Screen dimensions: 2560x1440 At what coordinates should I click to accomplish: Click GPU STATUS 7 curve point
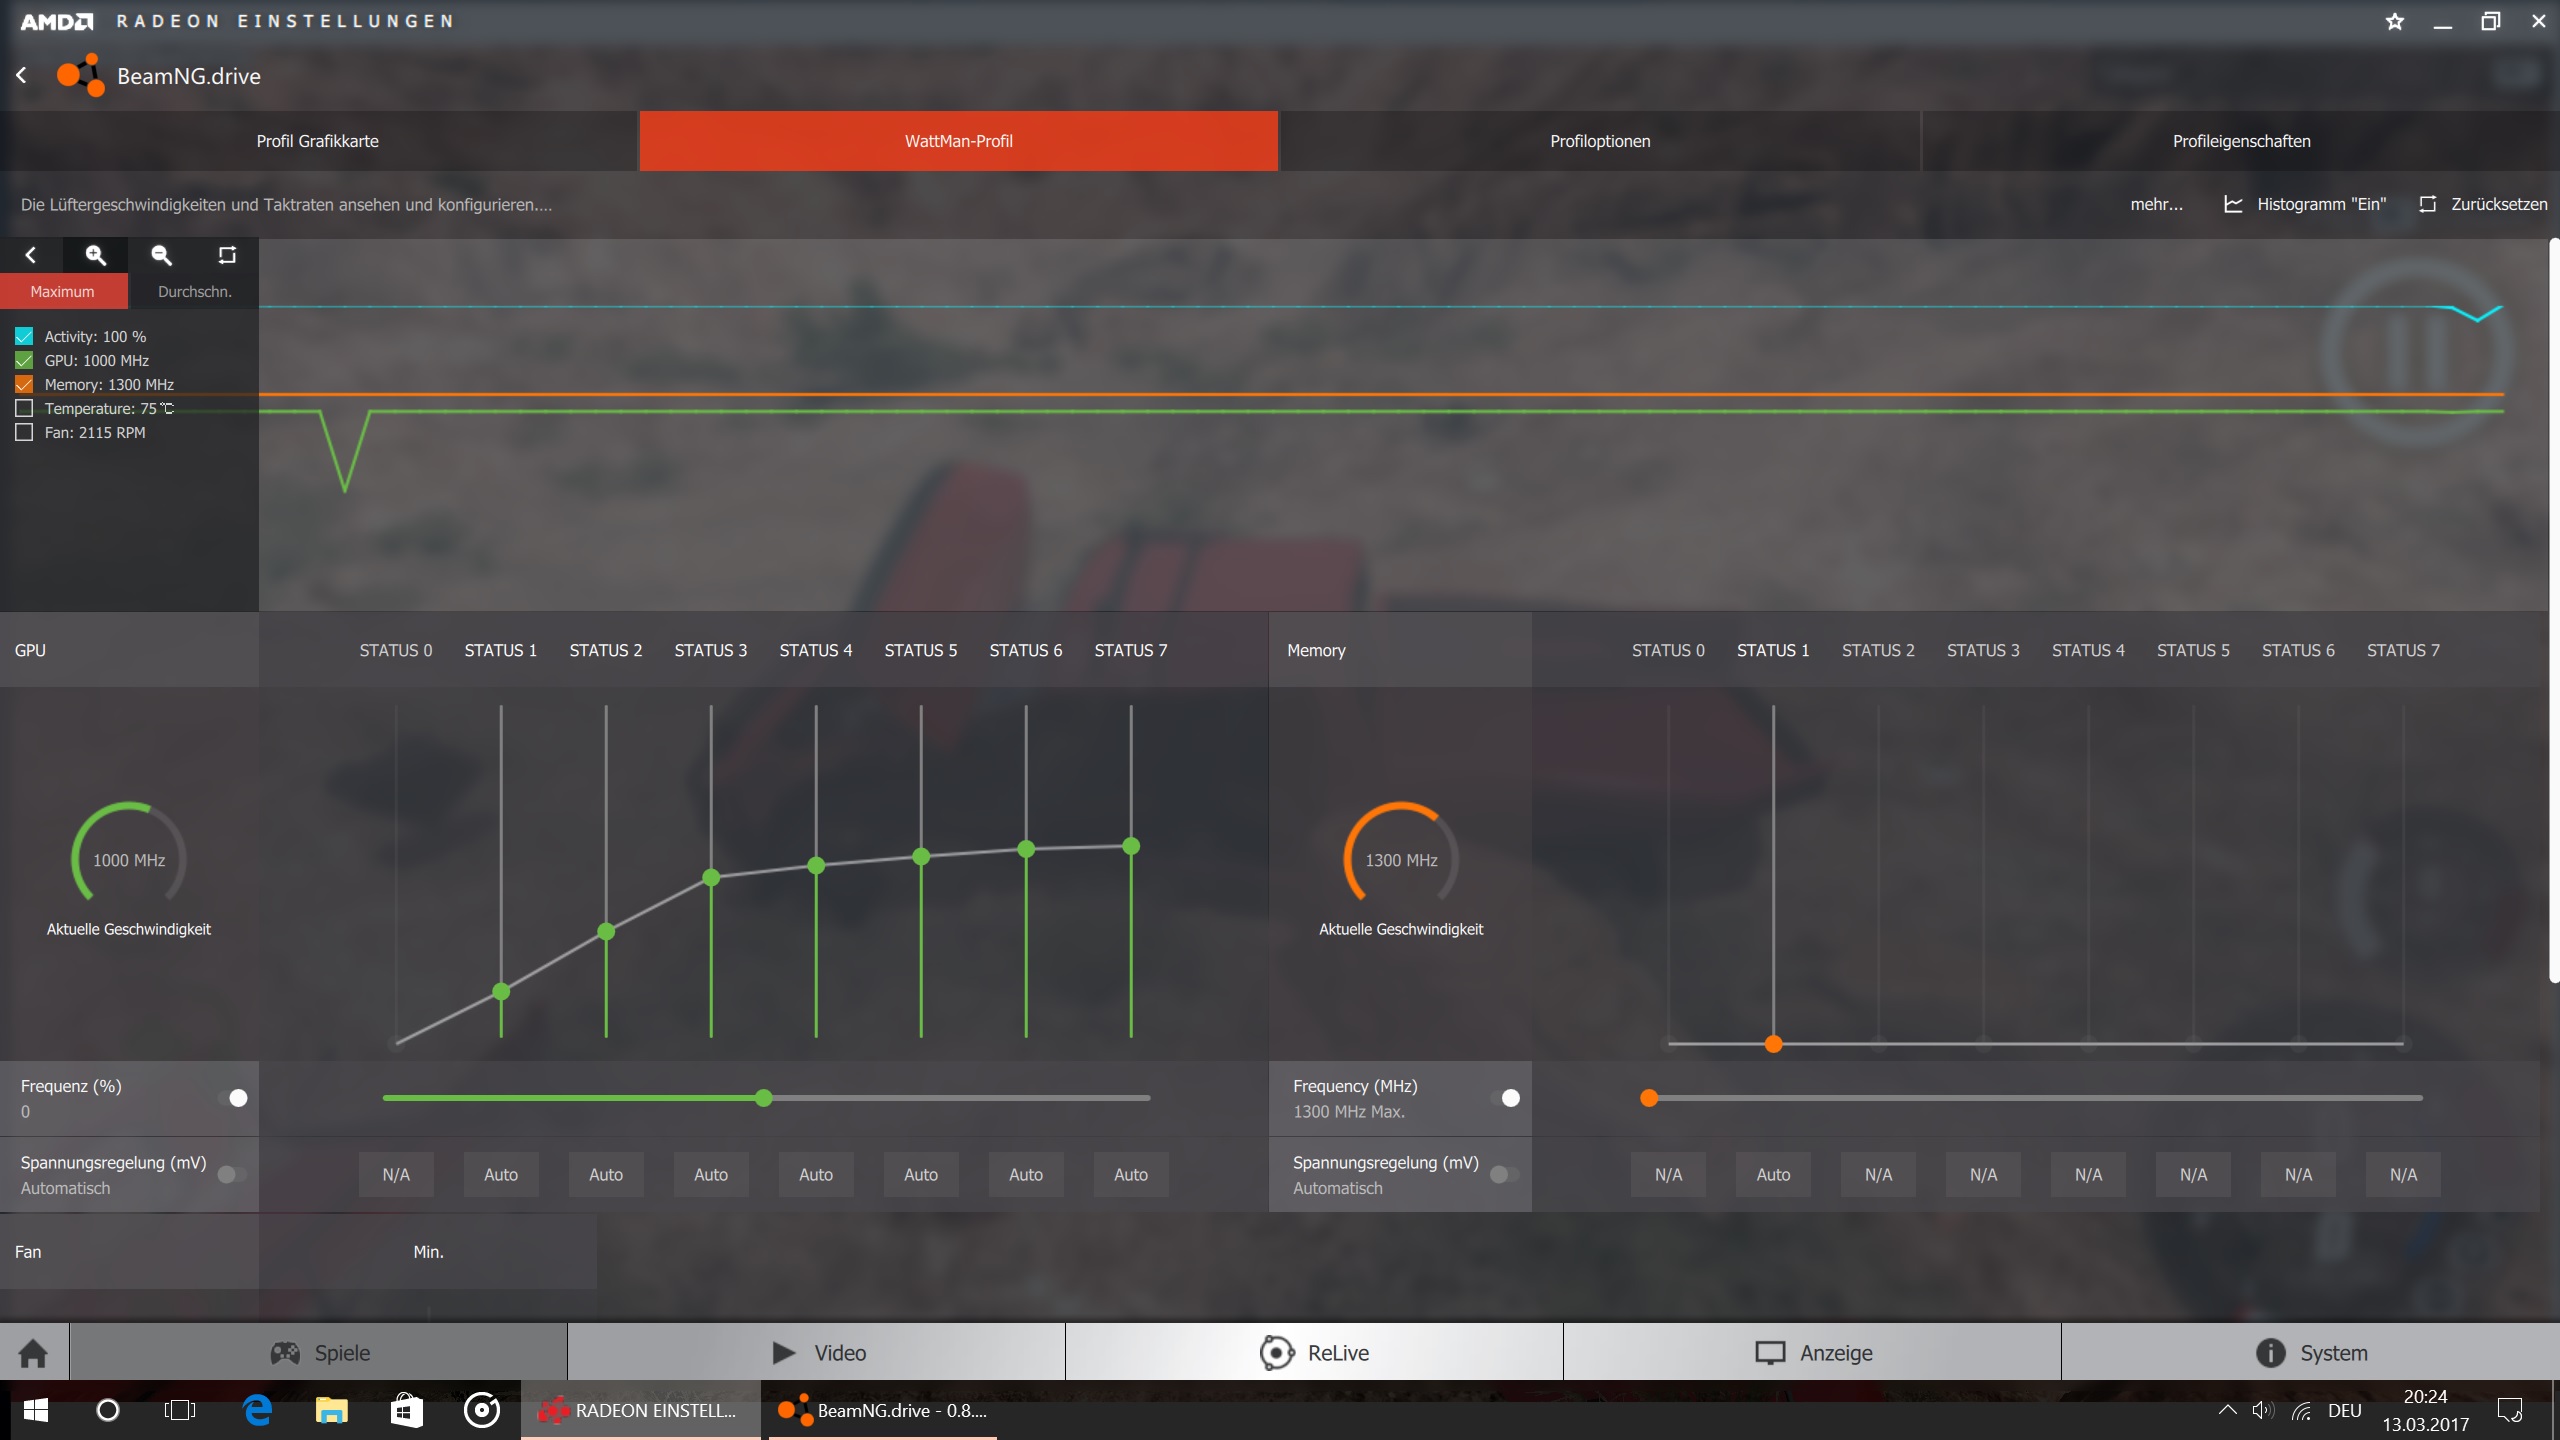click(1131, 846)
